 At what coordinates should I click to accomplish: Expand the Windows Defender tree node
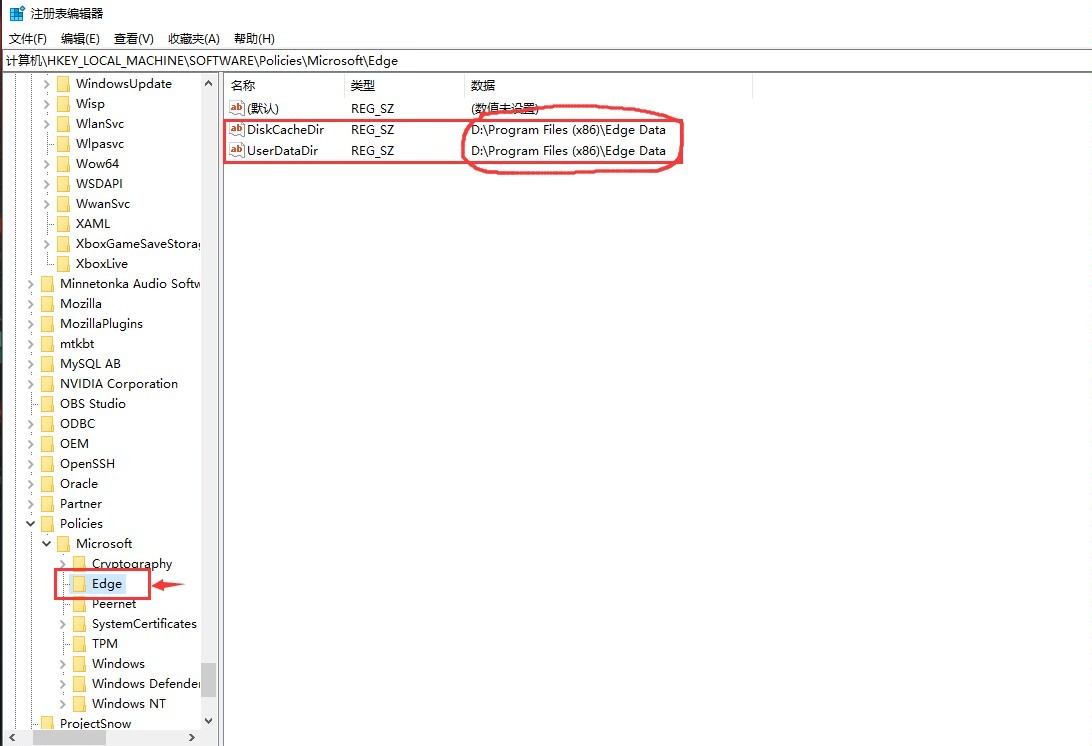coord(63,684)
